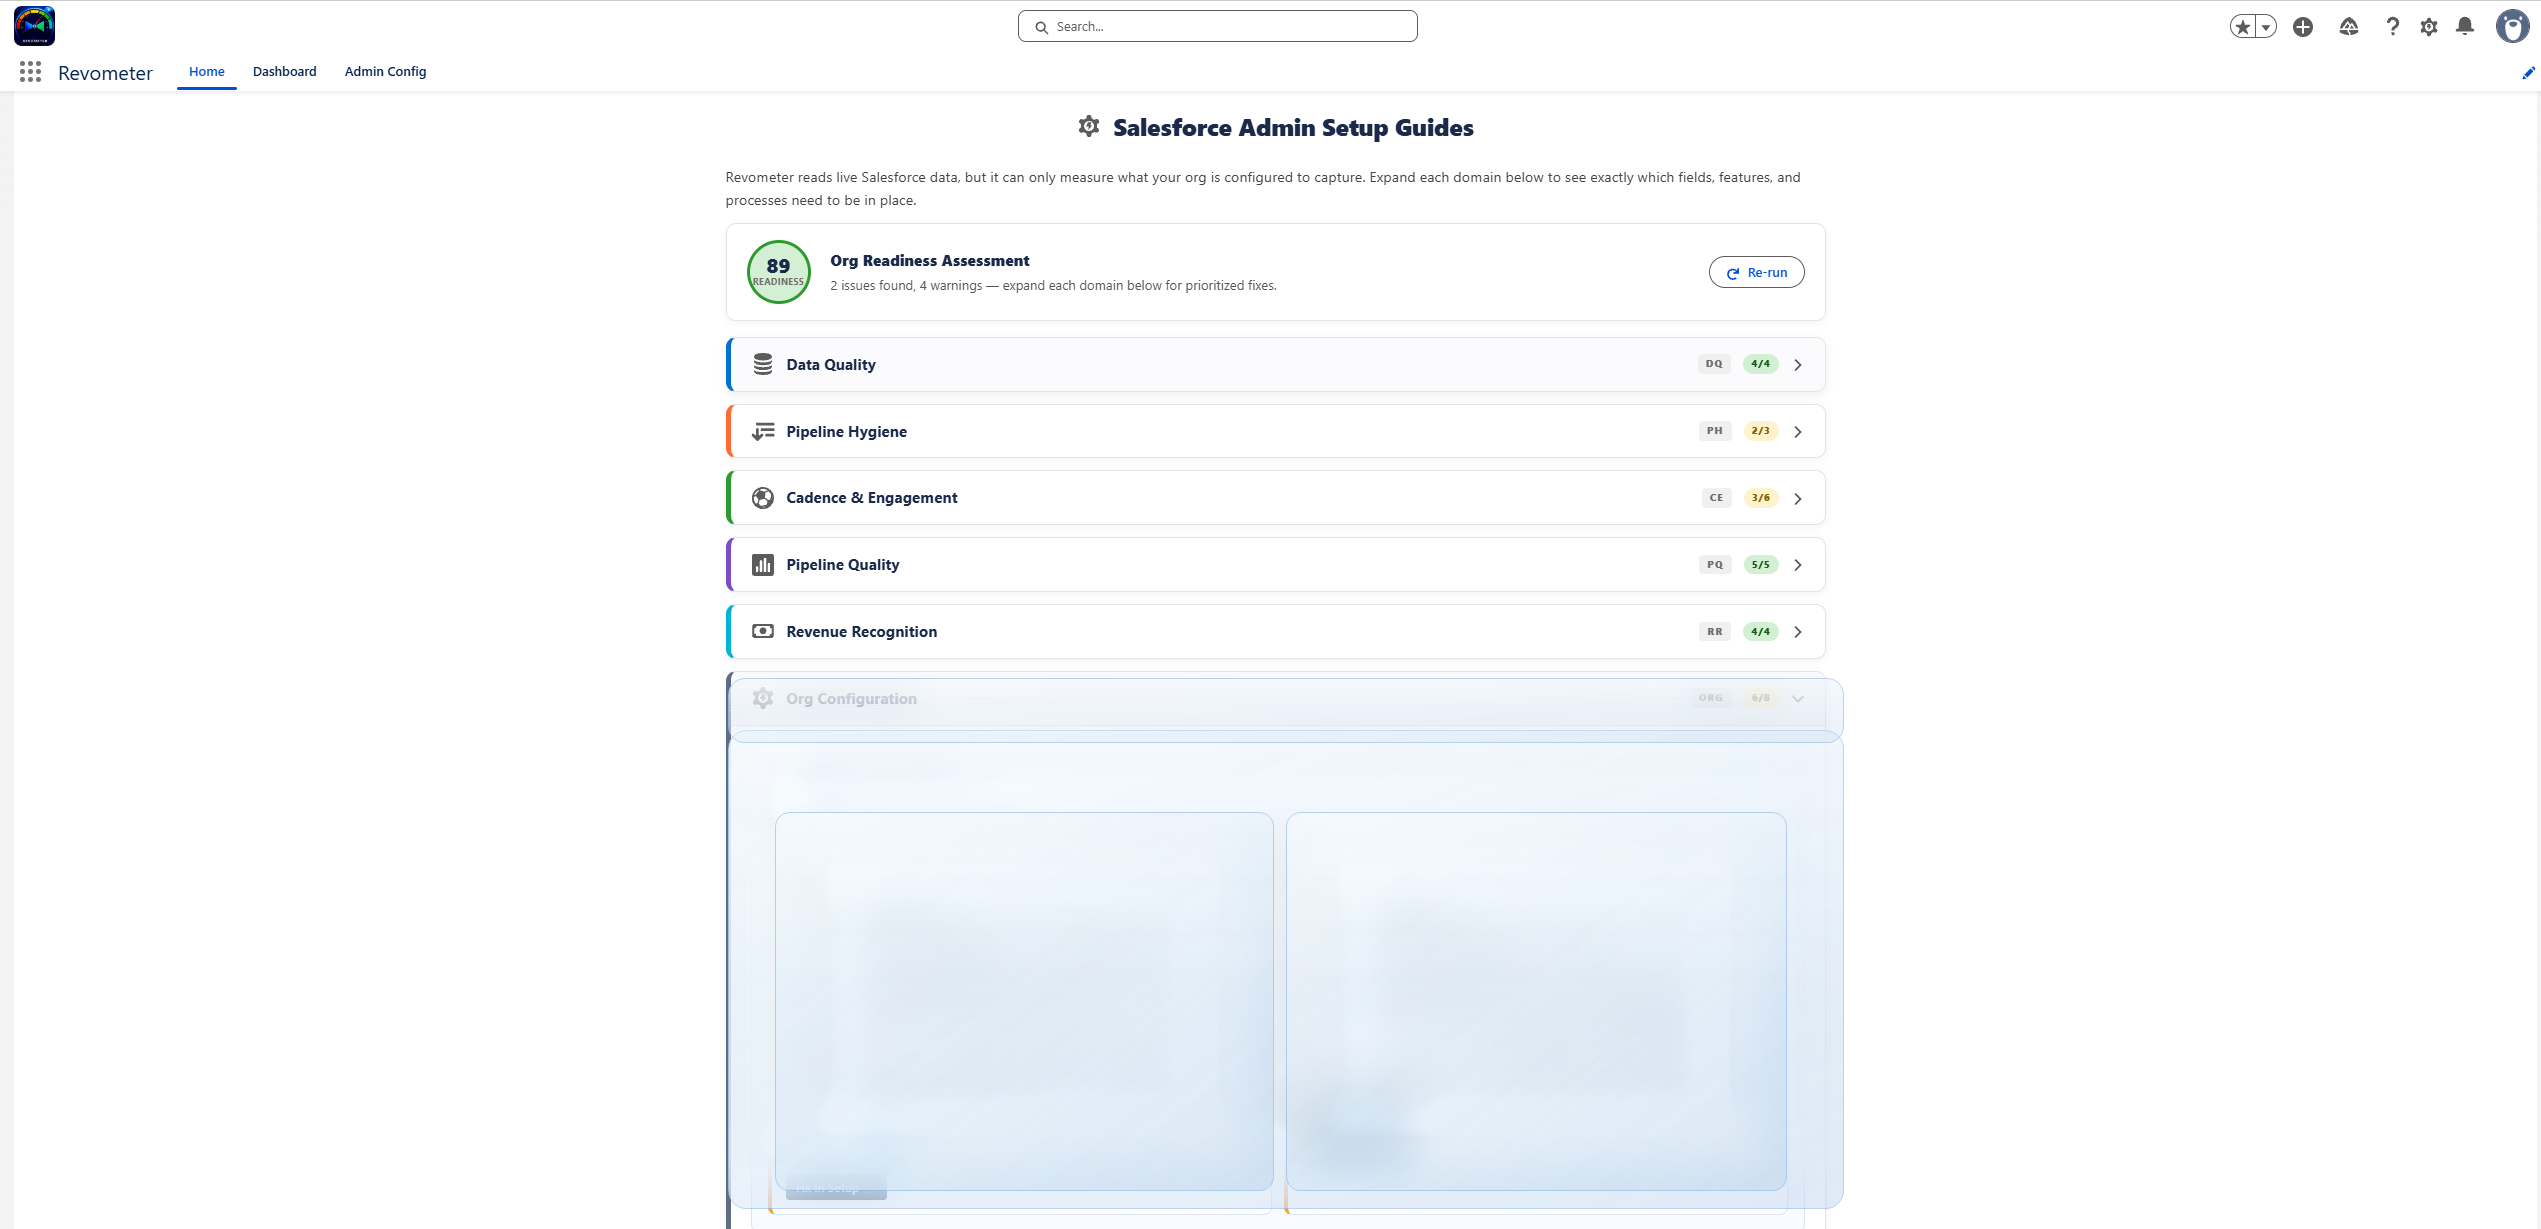Screen dimensions: 2541x1229
Task: Click the Revometer app name
Action: [x=105, y=73]
